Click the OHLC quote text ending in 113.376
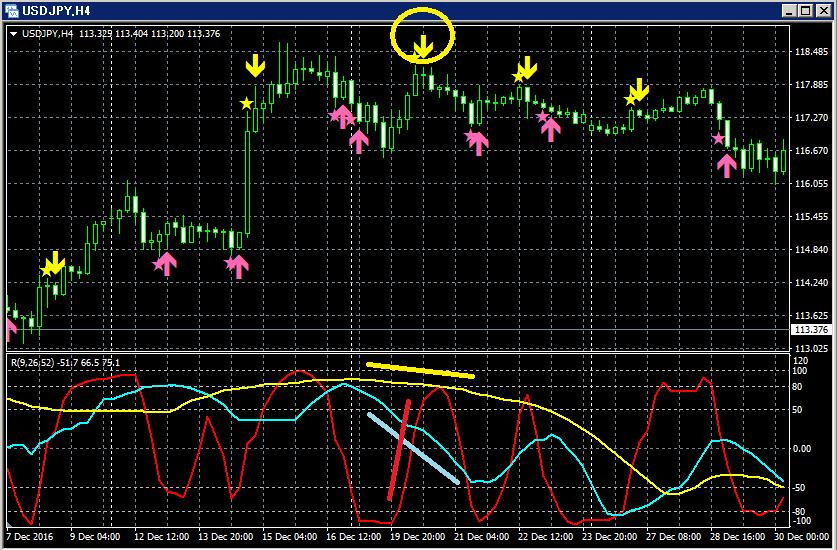837x550 pixels. click(149, 34)
